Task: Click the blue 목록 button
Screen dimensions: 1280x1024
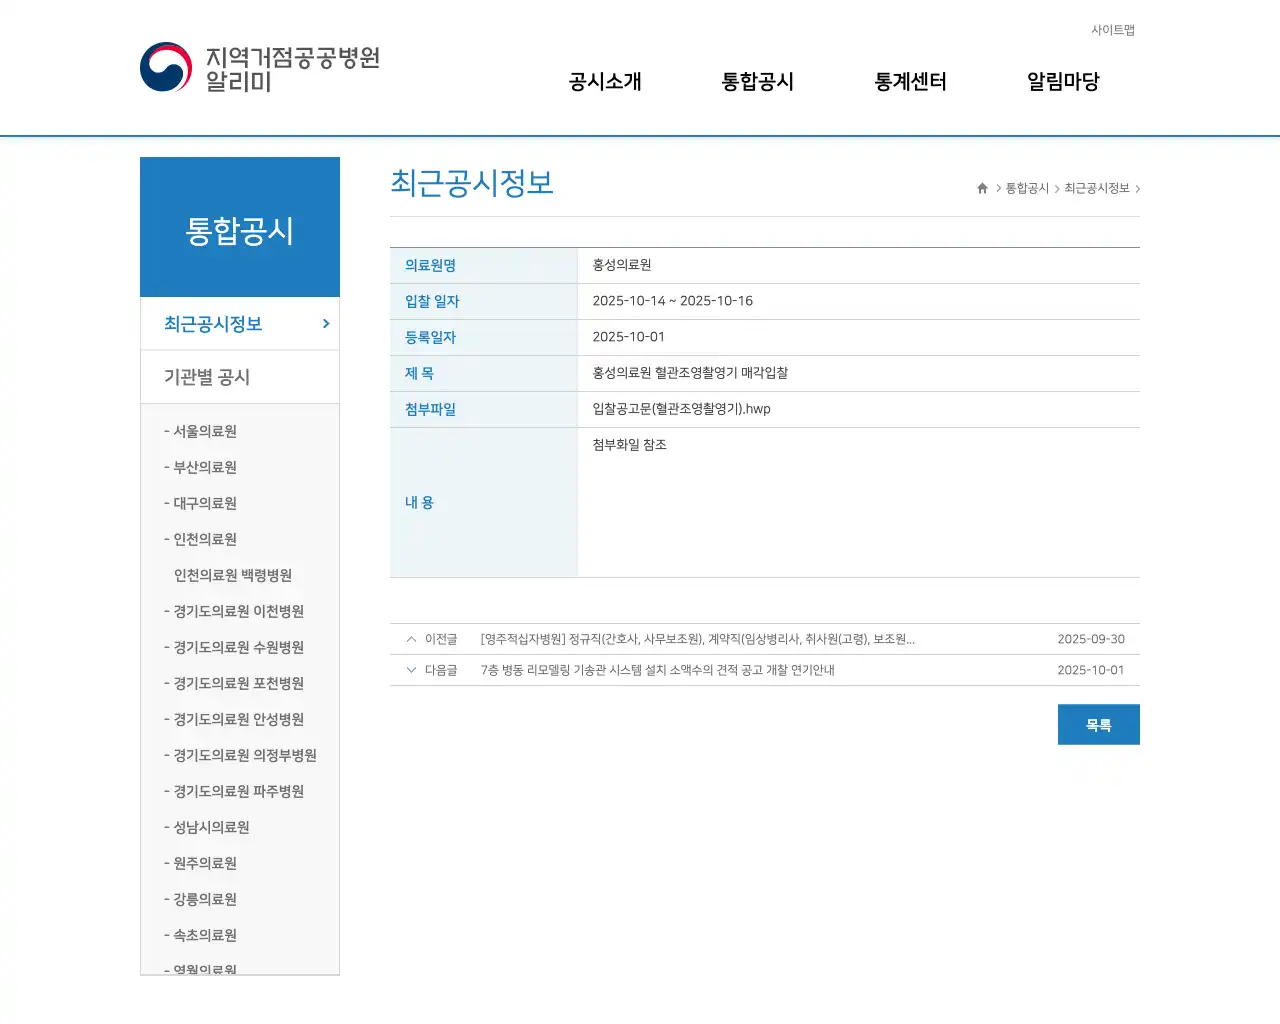Action: (1098, 724)
